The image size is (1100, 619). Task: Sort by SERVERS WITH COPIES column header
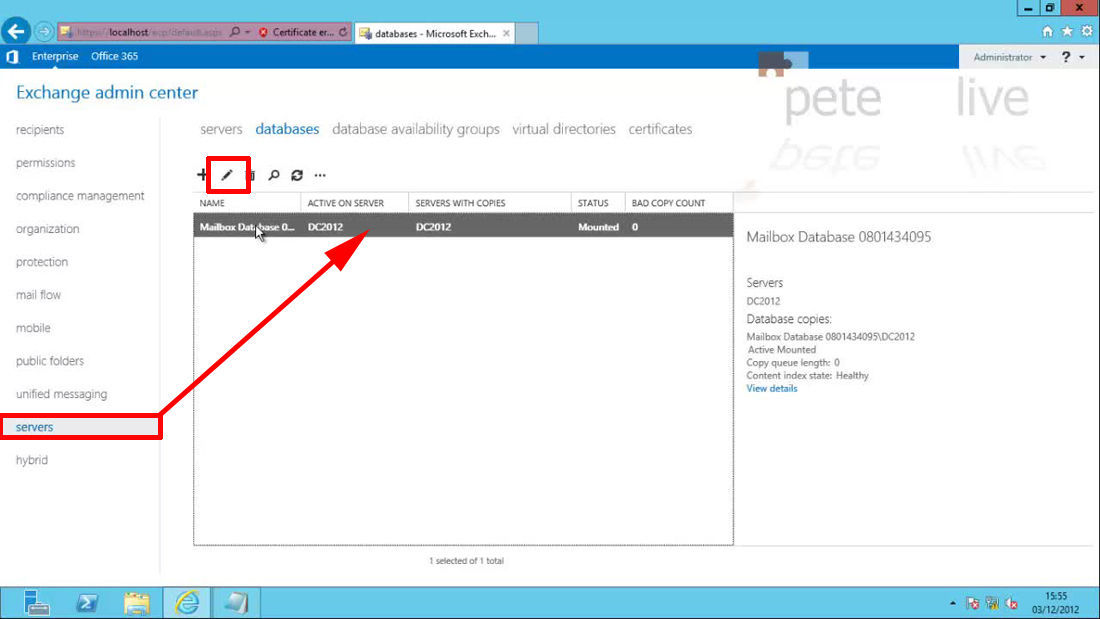coord(490,203)
